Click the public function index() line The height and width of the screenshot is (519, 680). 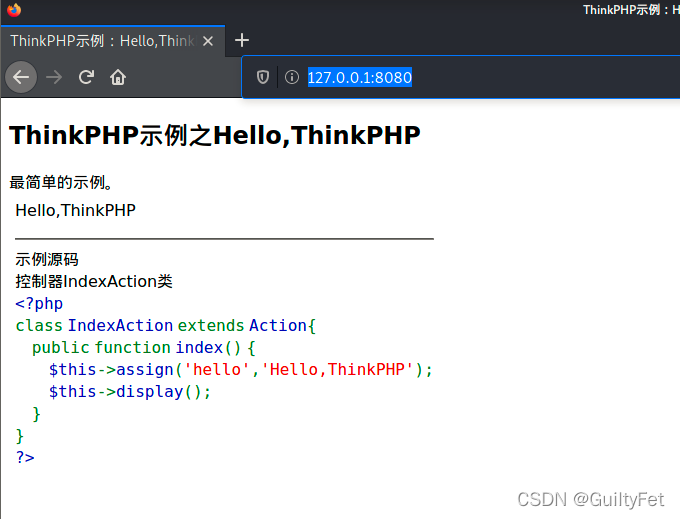[x=144, y=348]
